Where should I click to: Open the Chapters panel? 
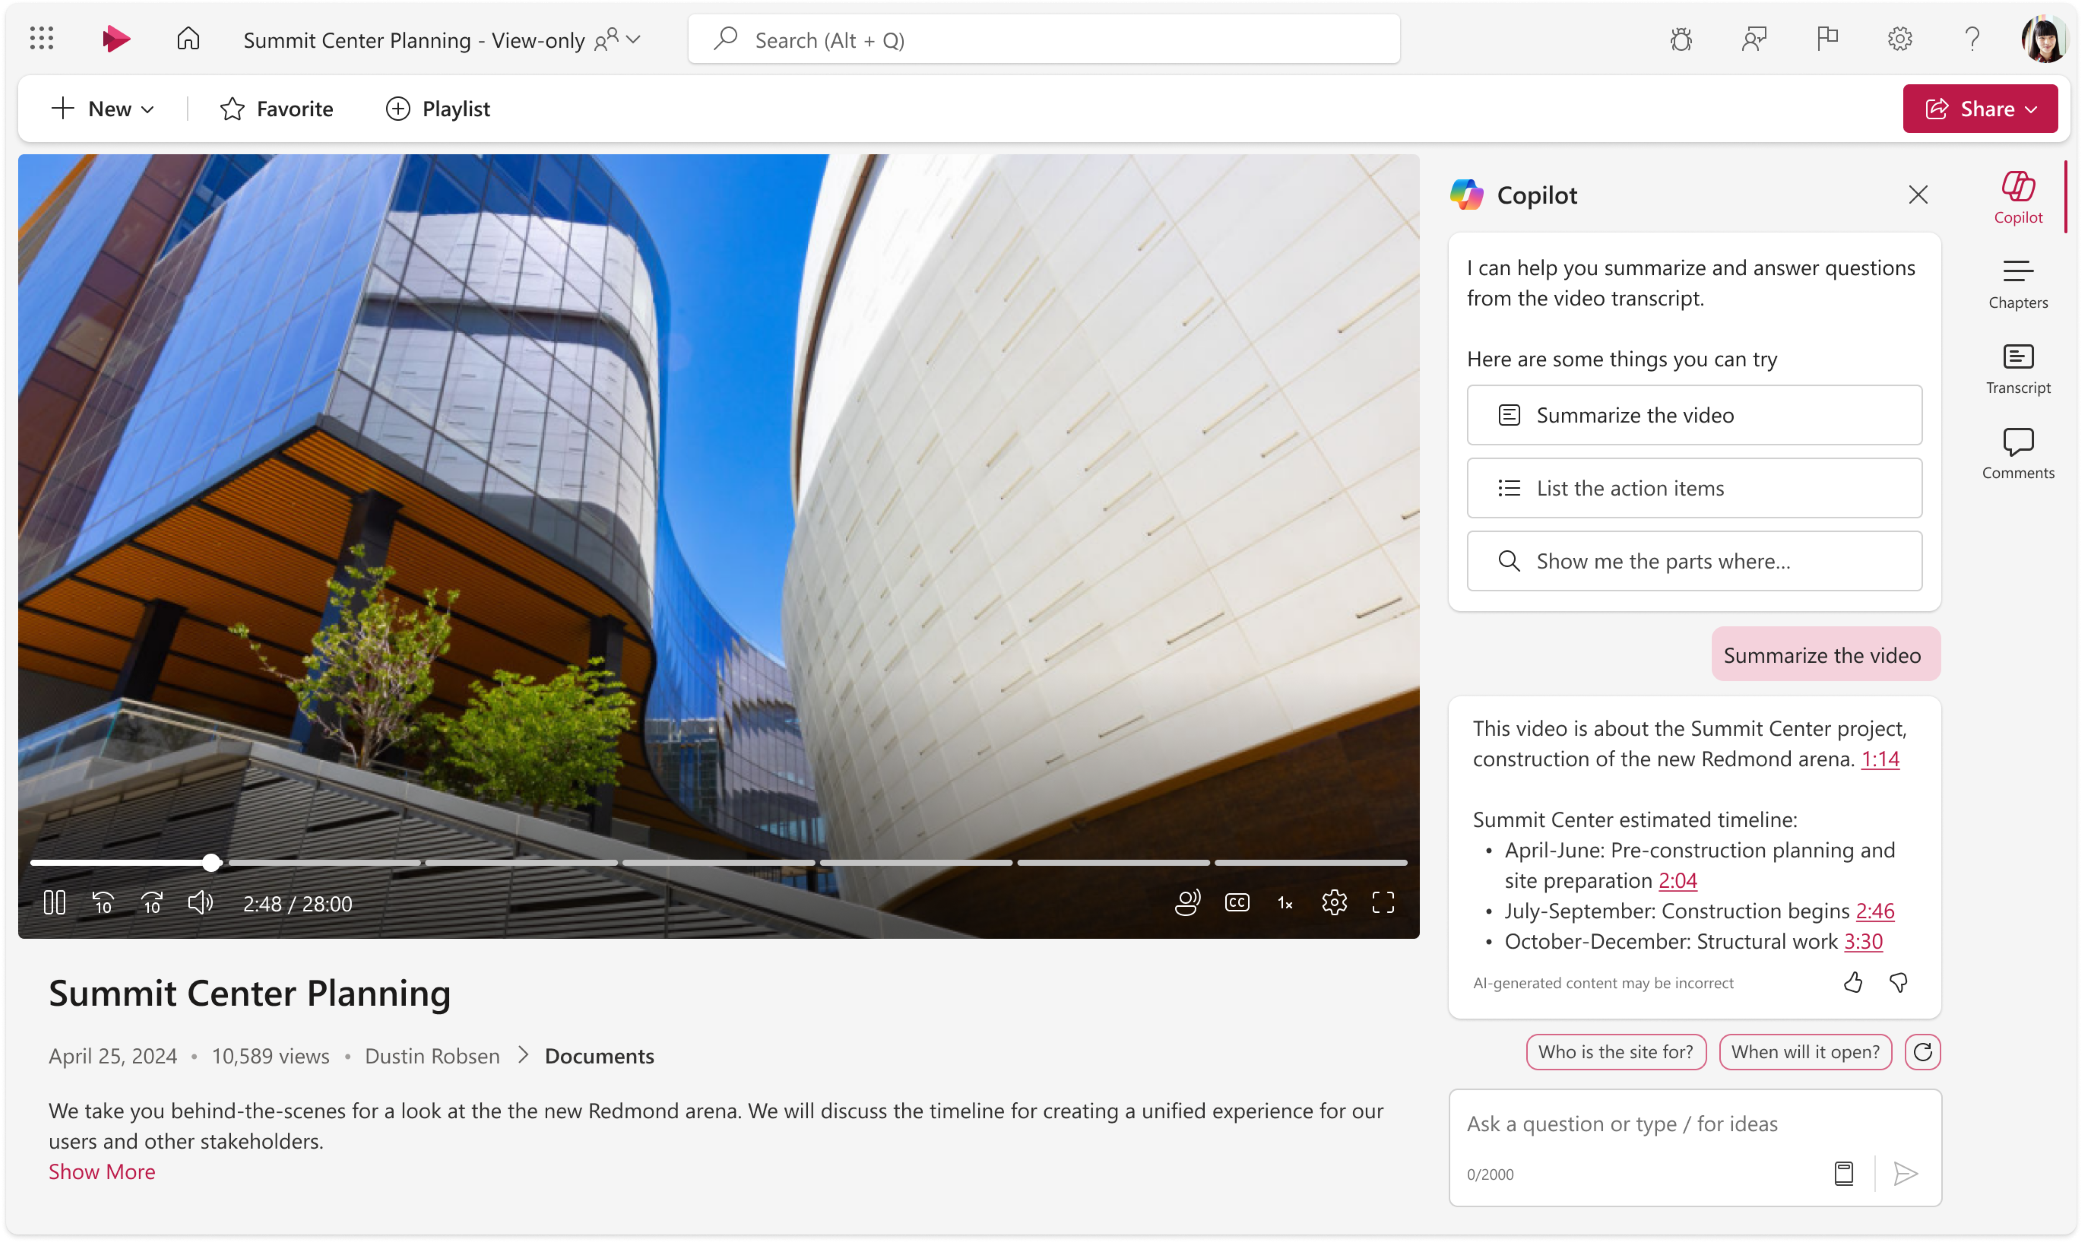click(2018, 281)
